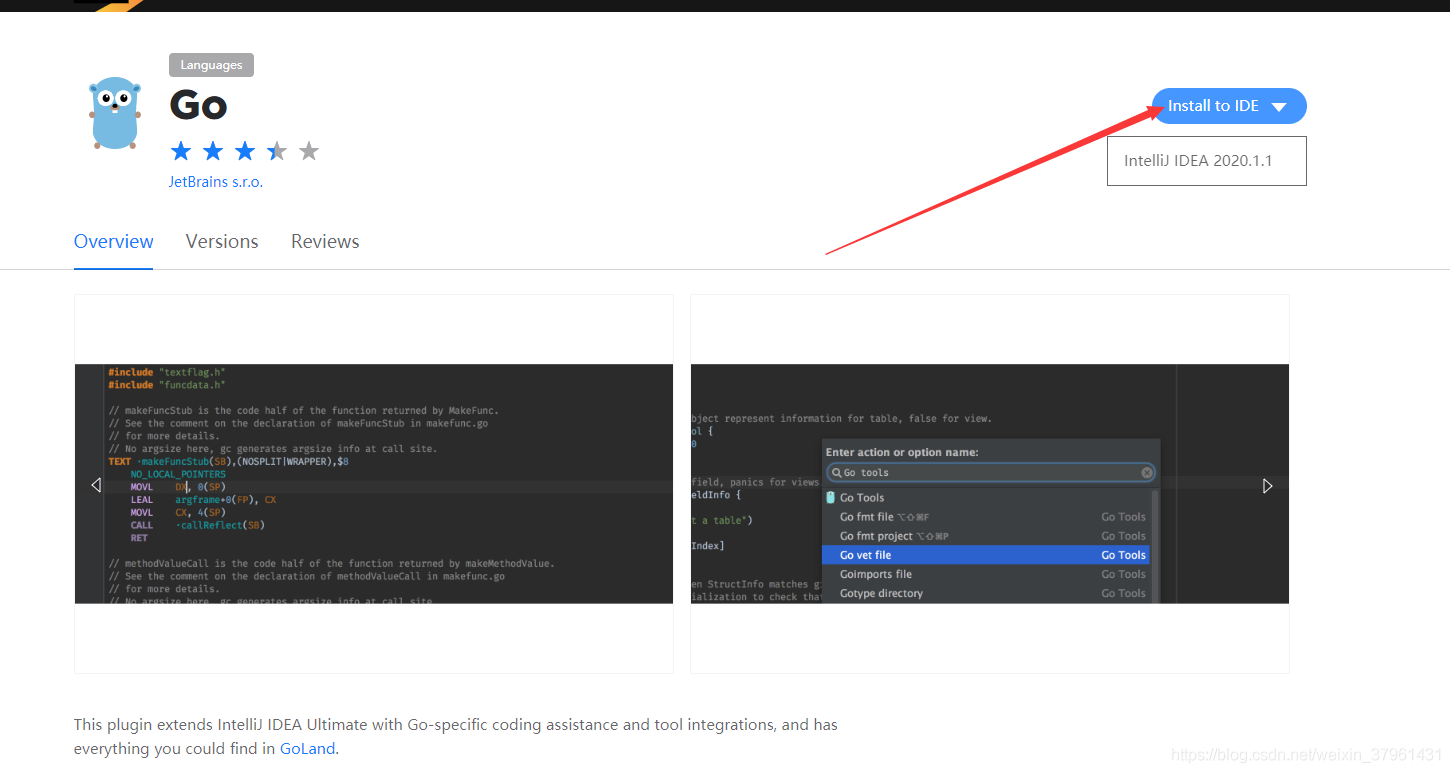Follow the GoLand link in the description
The image size is (1450, 773).
click(x=308, y=749)
